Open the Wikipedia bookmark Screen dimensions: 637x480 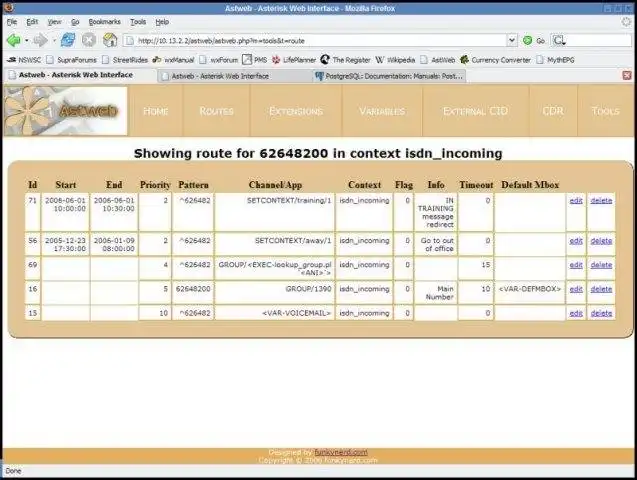click(x=395, y=60)
